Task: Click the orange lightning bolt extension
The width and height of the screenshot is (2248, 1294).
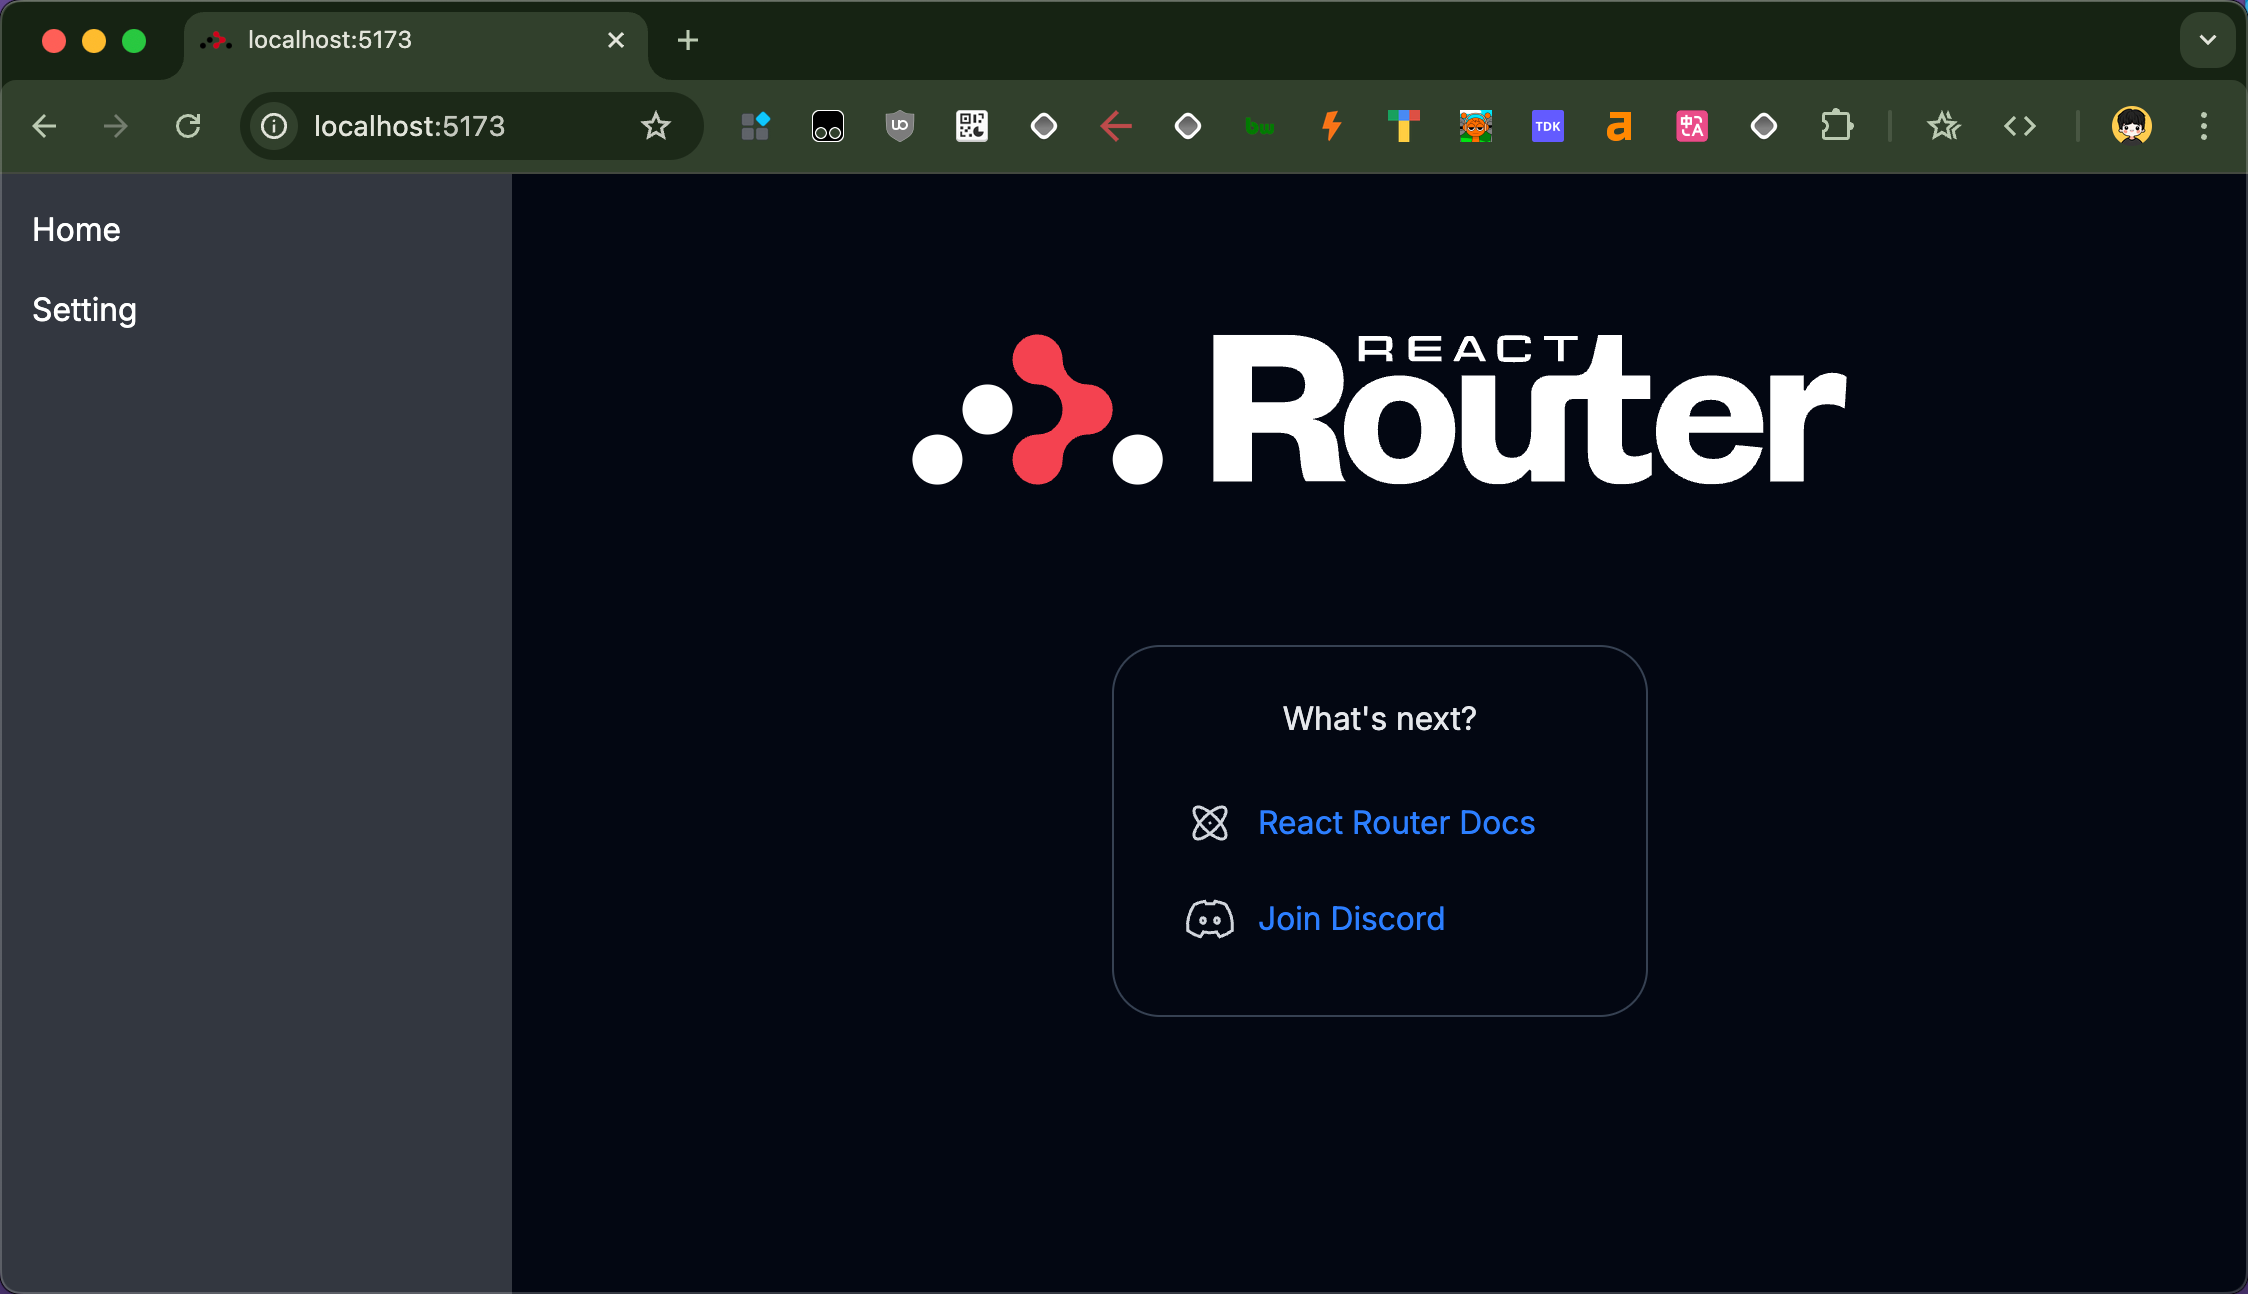Action: click(x=1332, y=126)
